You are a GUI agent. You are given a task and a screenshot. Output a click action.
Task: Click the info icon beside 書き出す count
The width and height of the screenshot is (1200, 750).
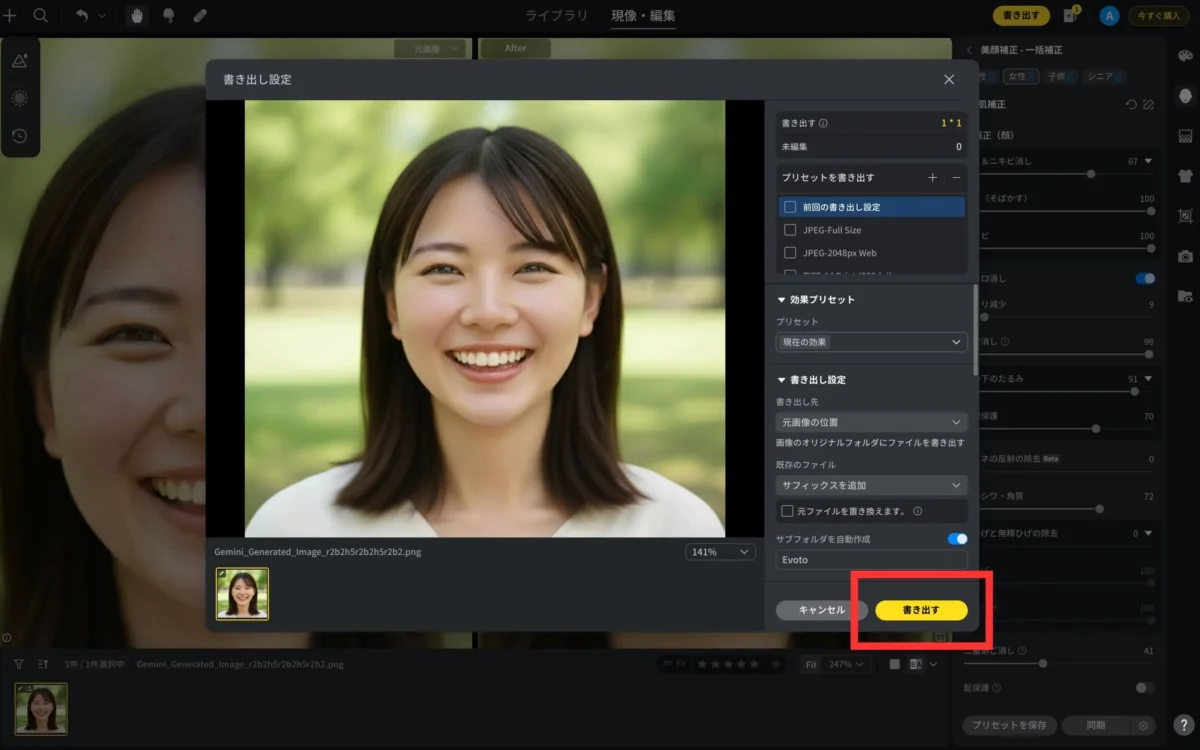pyautogui.click(x=823, y=124)
